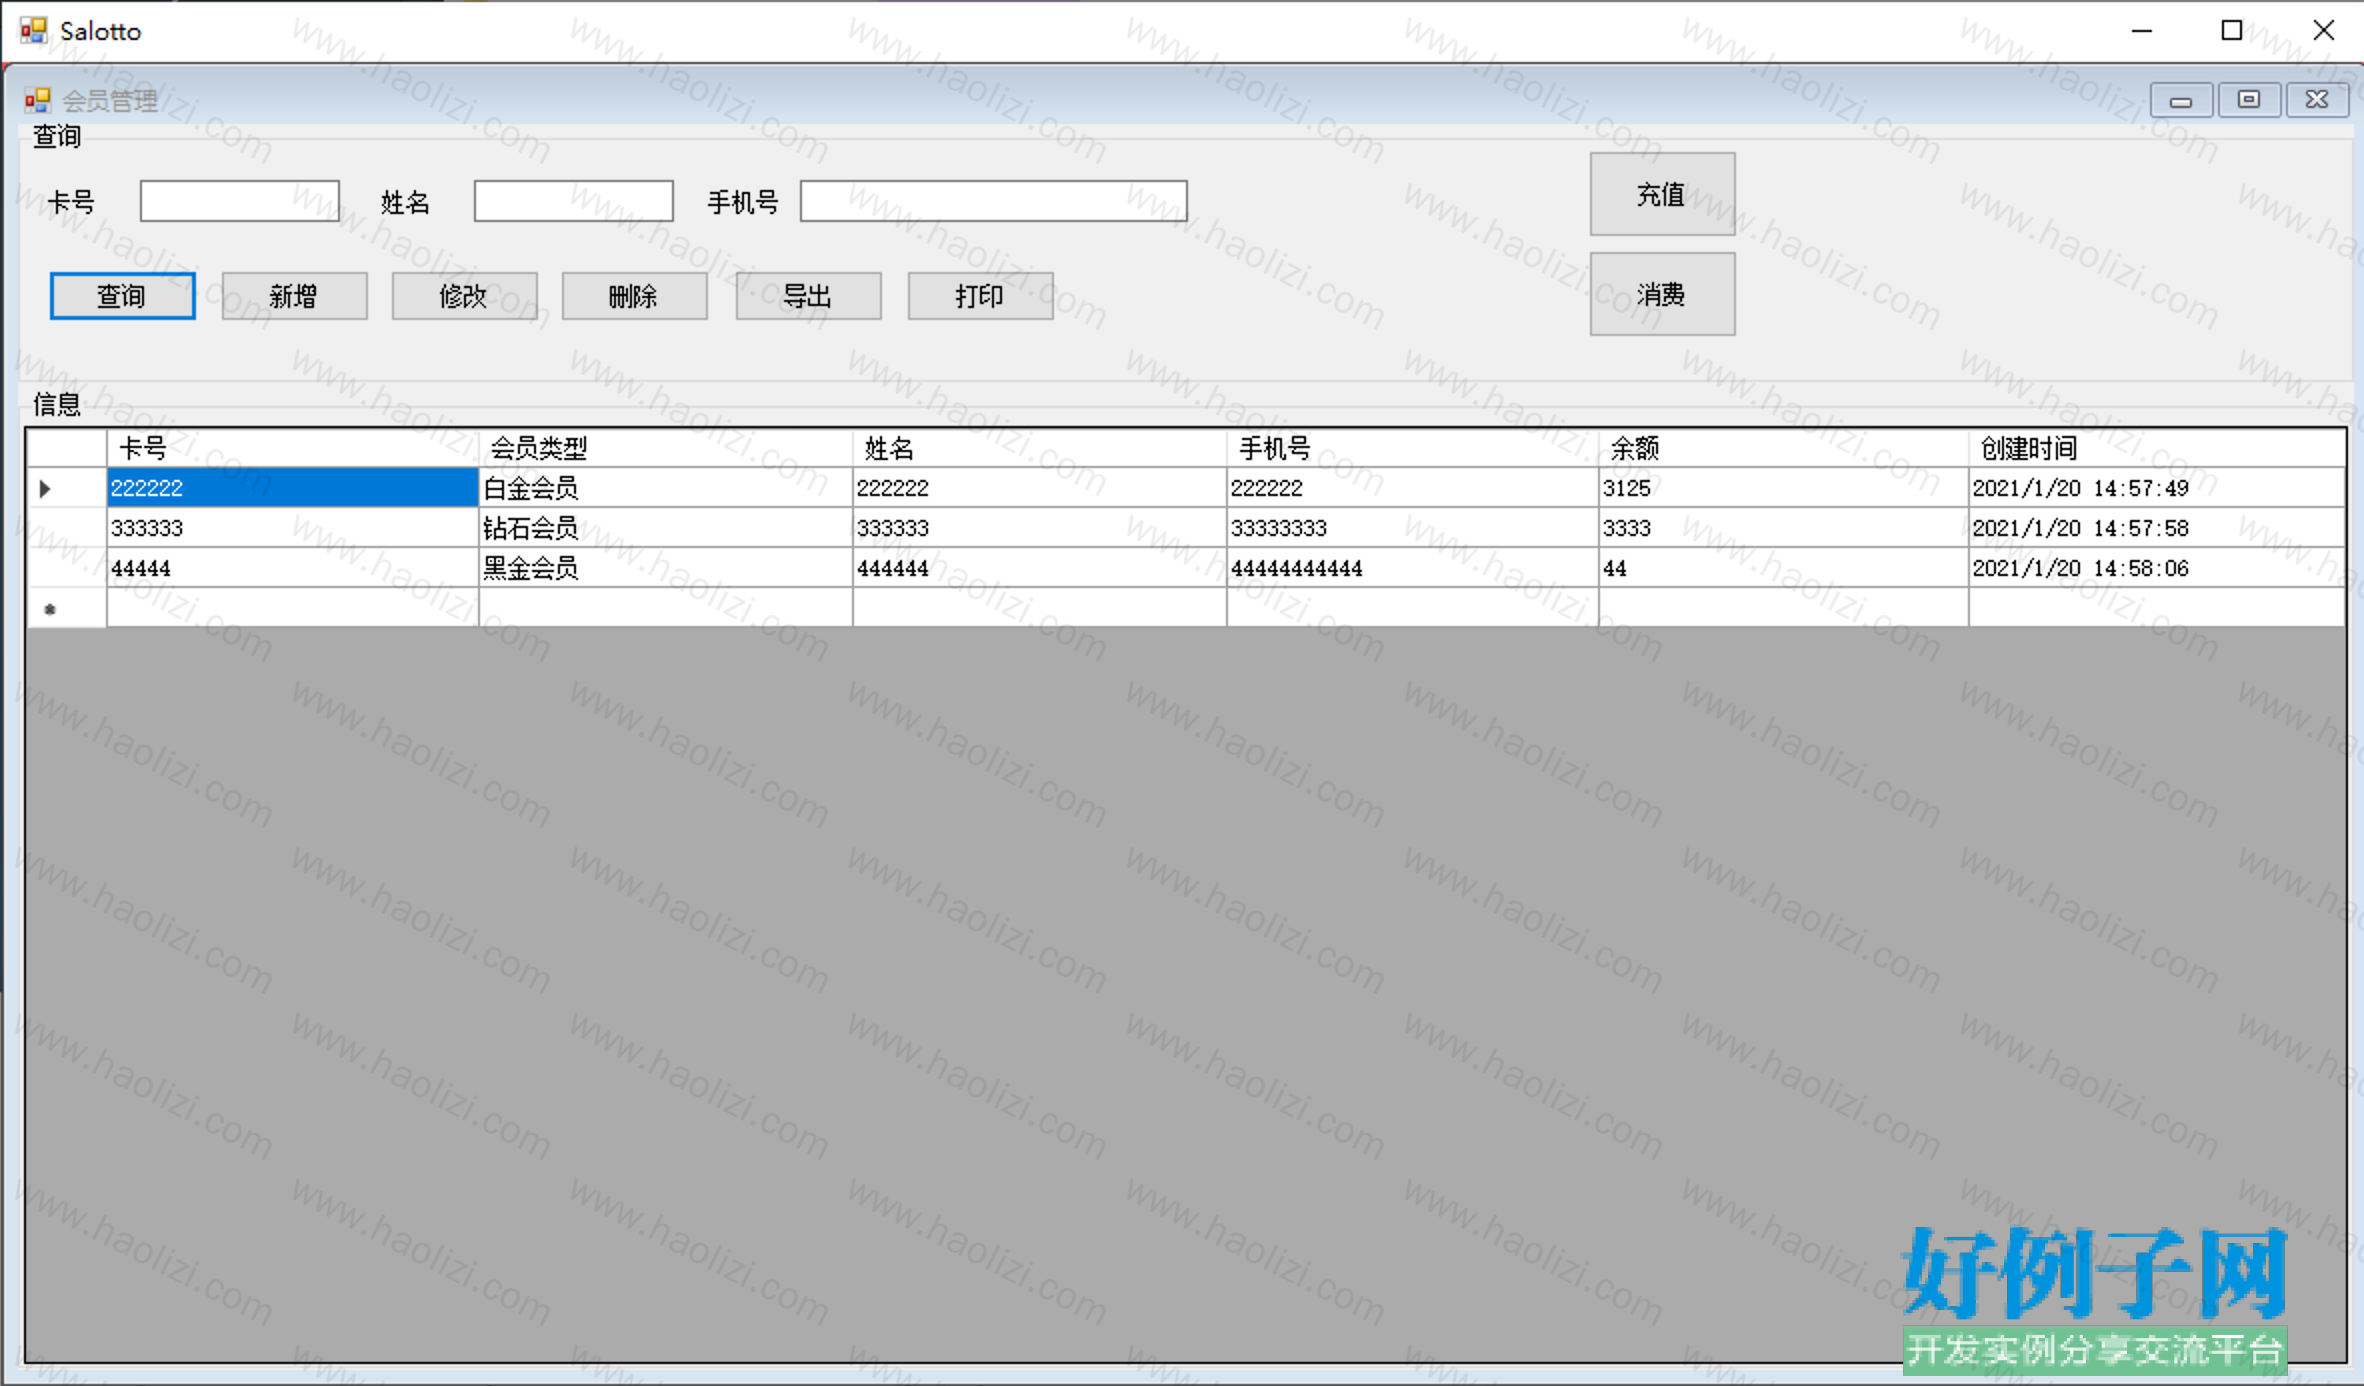Click the Salotto application title icon

[34, 30]
